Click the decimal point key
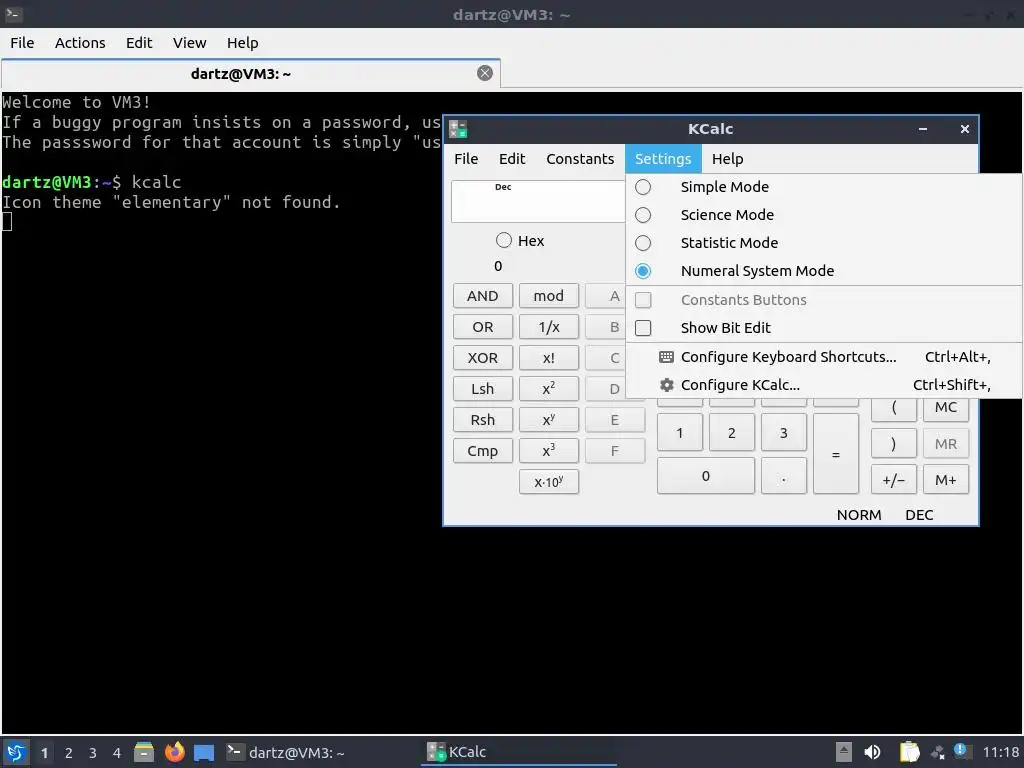 pos(784,475)
